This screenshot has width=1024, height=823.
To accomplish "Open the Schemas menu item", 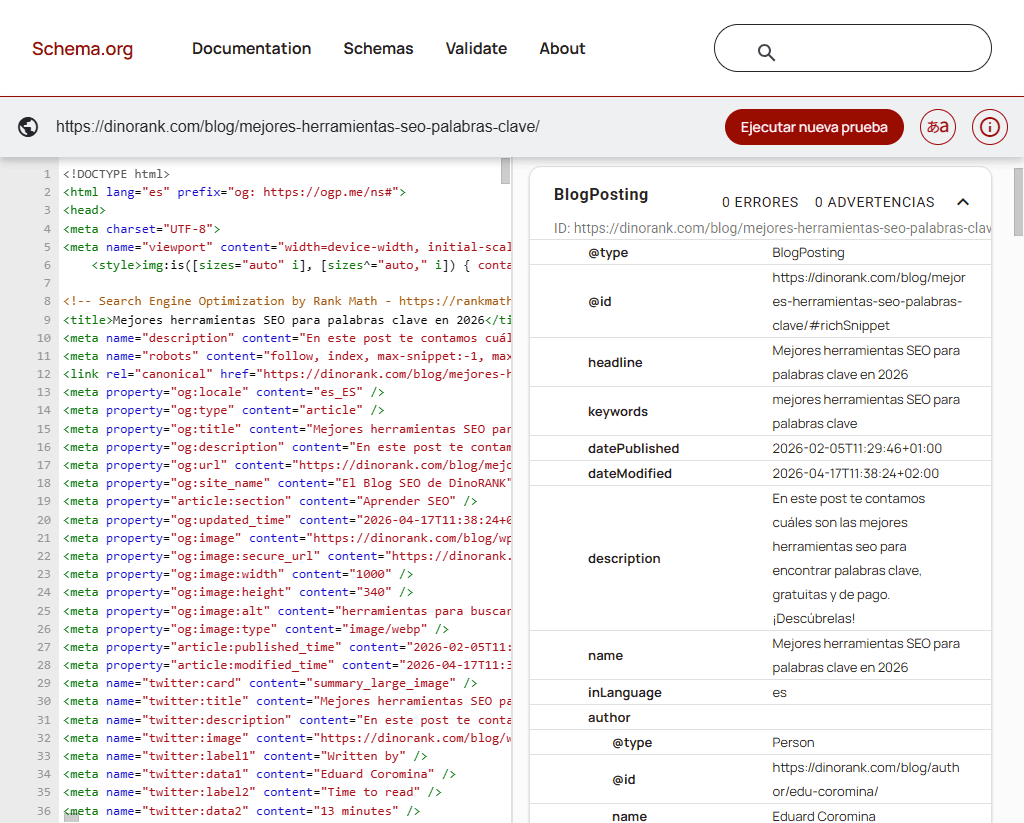I will coord(378,49).
